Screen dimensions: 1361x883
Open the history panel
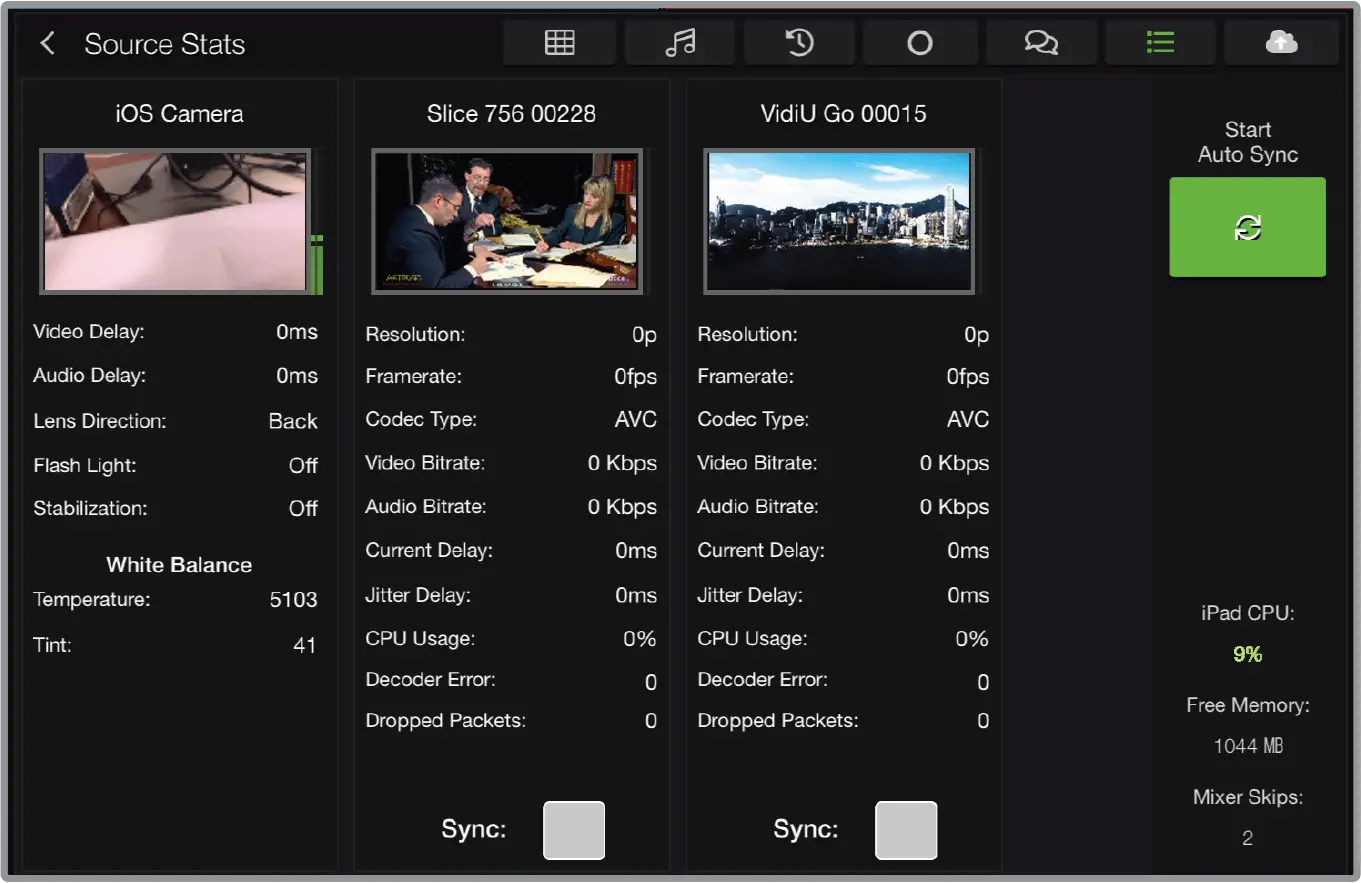pos(799,42)
